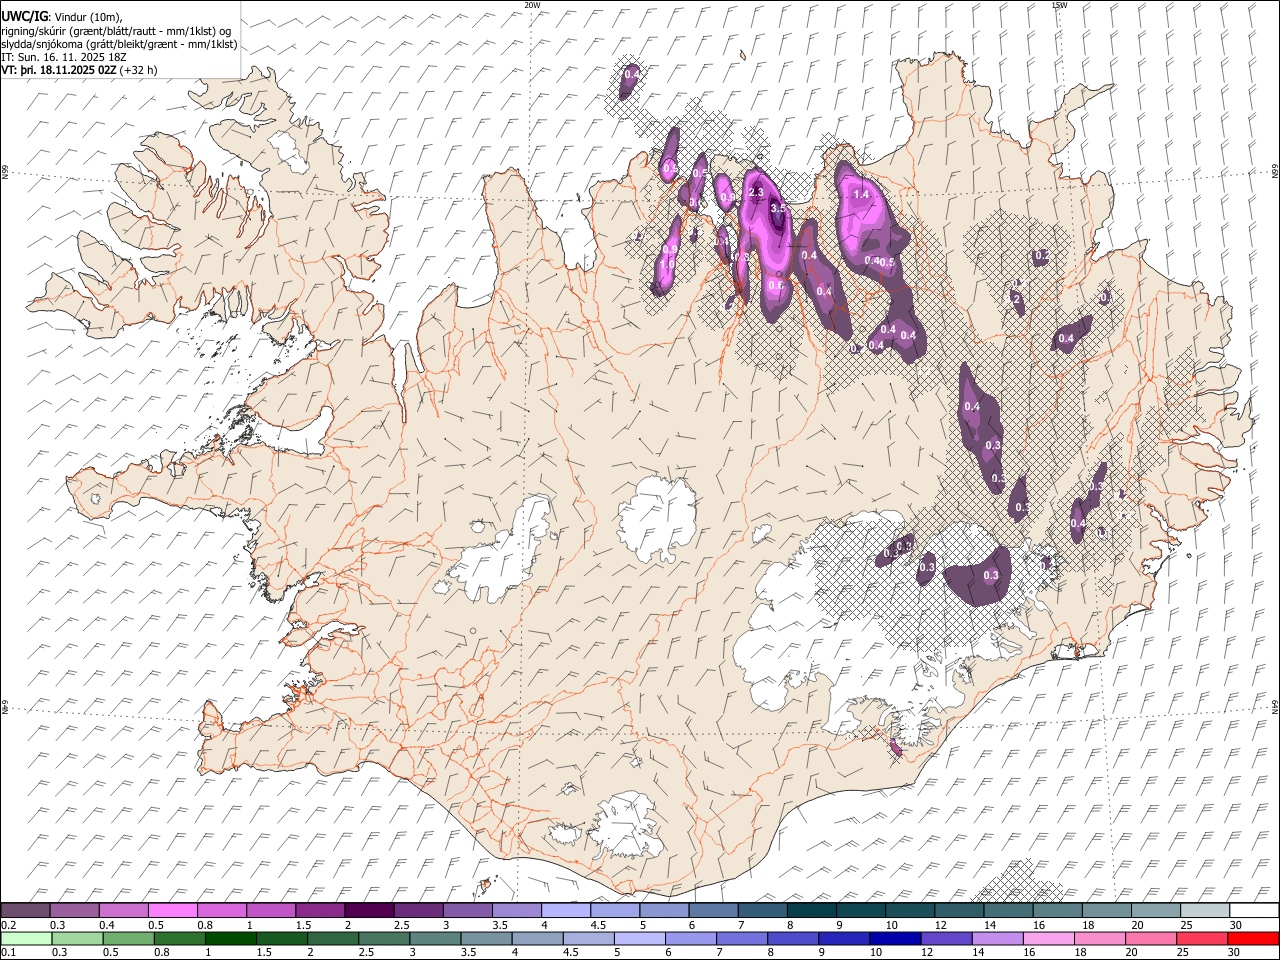Pick rain scale pink swatch between 18 and 20
Screen dimensions: 1280x960
(1099, 938)
